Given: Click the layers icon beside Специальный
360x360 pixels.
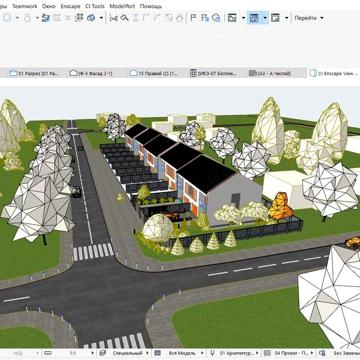Looking at the screenshot, I should tap(103, 353).
